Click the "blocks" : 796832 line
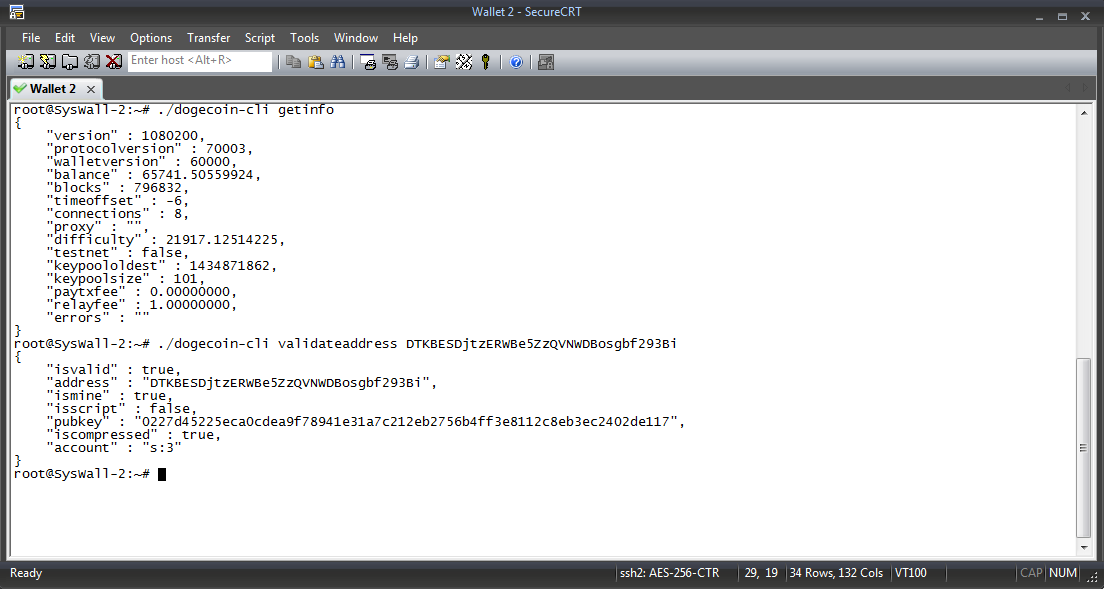The image size is (1104, 589). [x=118, y=188]
